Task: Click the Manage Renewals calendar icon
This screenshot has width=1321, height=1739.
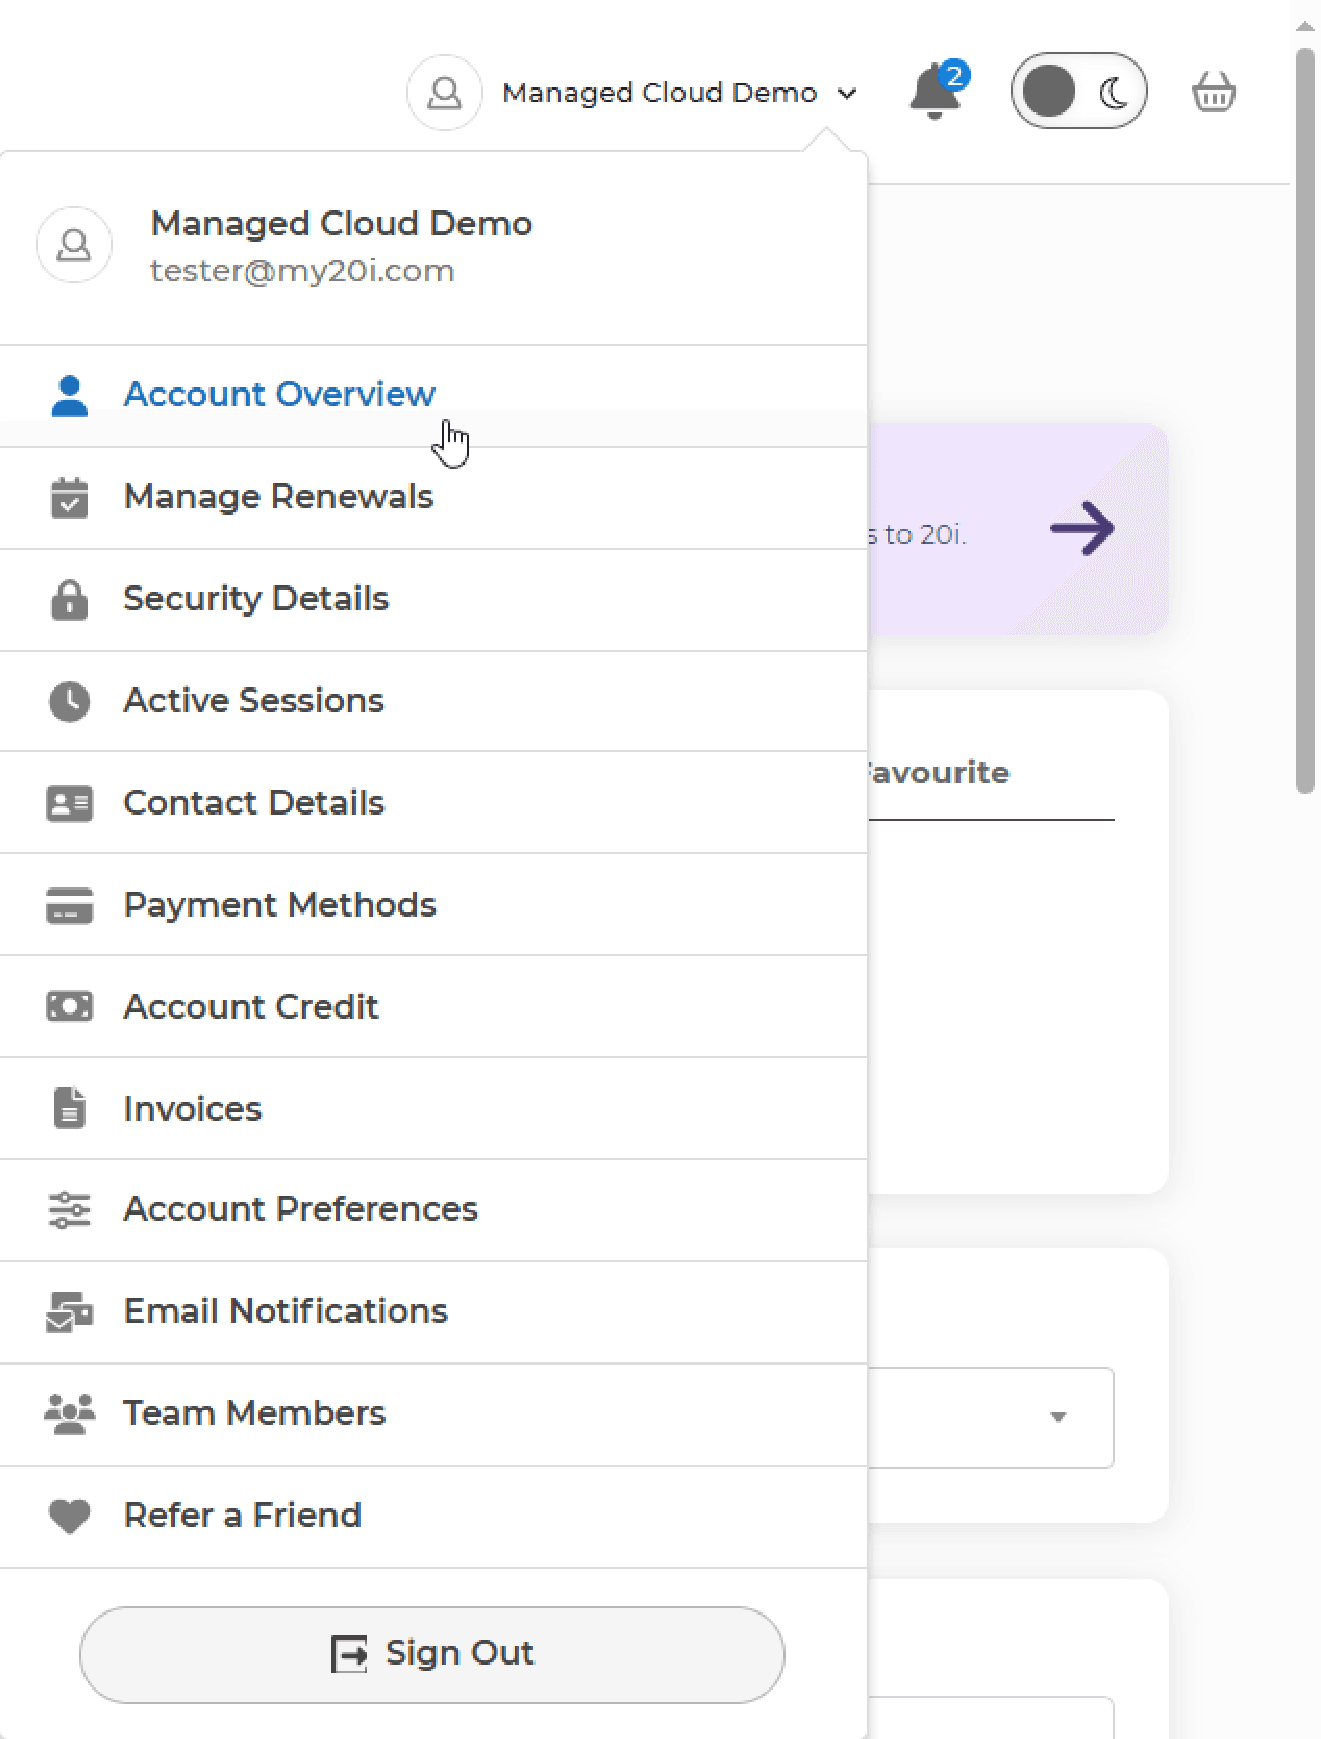Action: (x=69, y=498)
